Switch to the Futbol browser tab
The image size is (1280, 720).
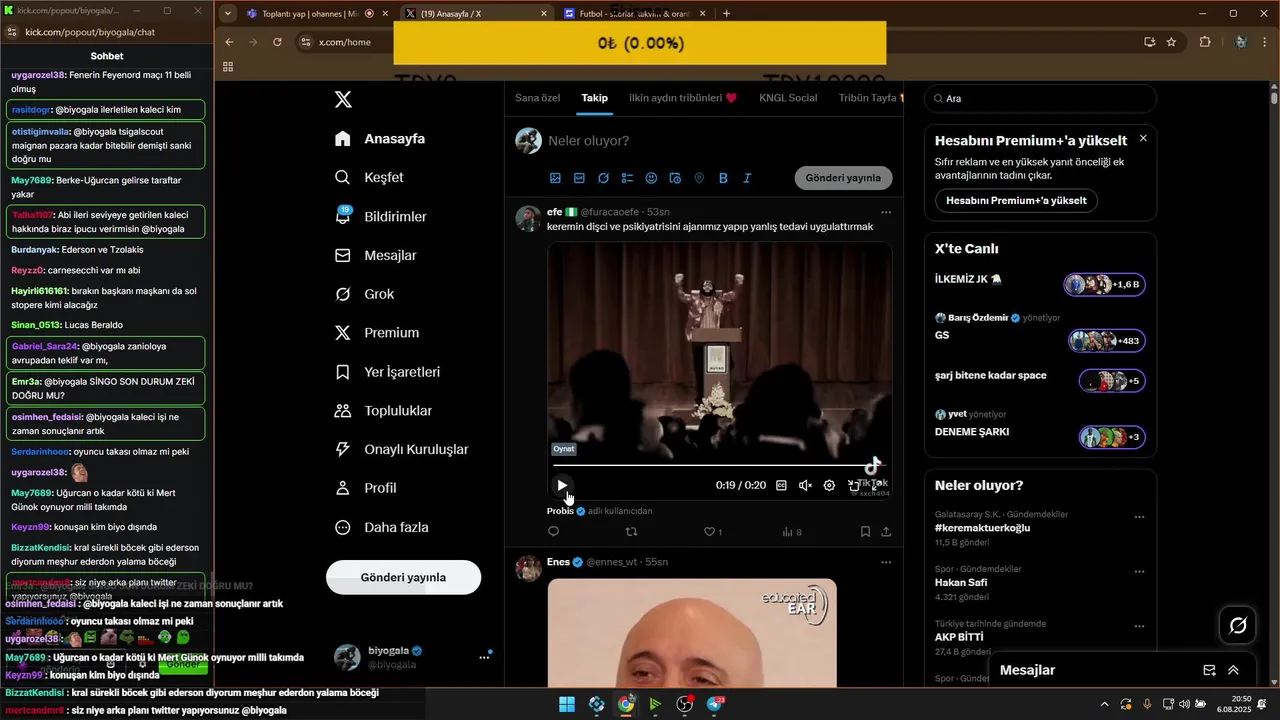pyautogui.click(x=634, y=14)
